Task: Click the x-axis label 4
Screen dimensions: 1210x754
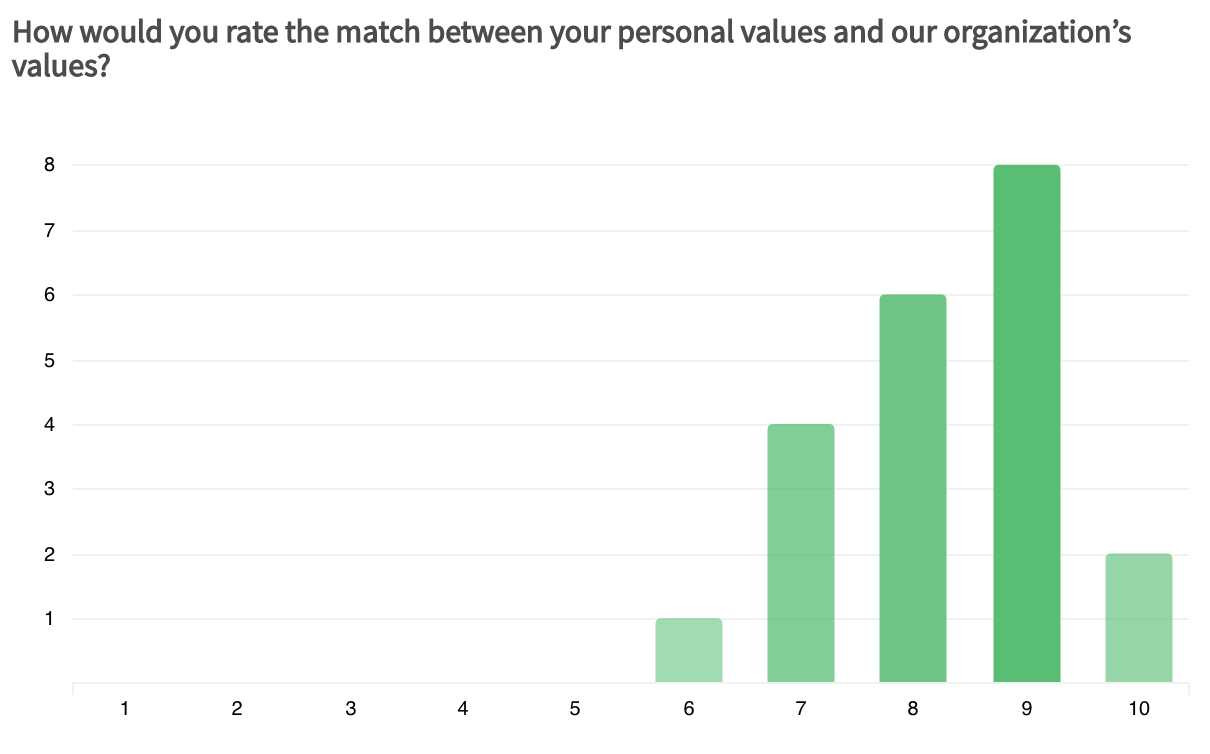Action: (x=463, y=709)
